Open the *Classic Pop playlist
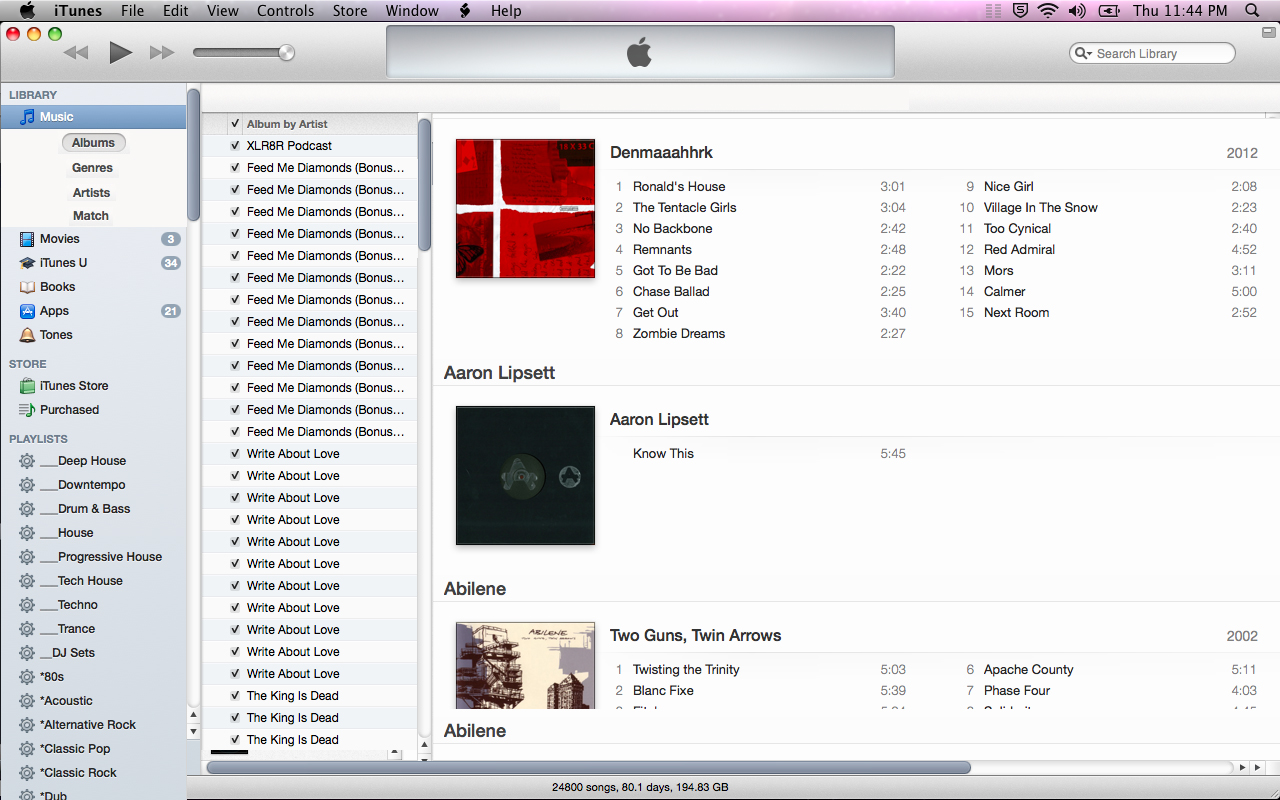 click(75, 749)
